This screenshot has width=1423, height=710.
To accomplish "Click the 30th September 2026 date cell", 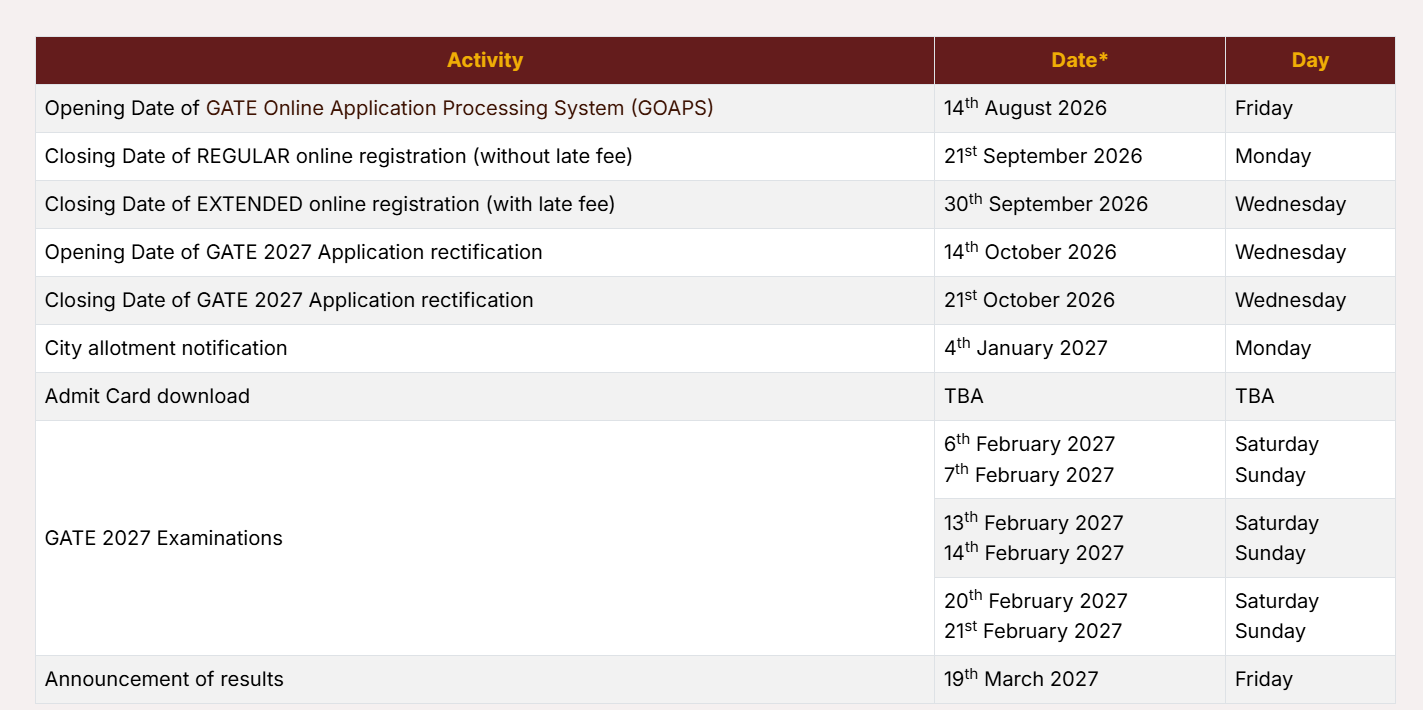I will click(x=1080, y=204).
